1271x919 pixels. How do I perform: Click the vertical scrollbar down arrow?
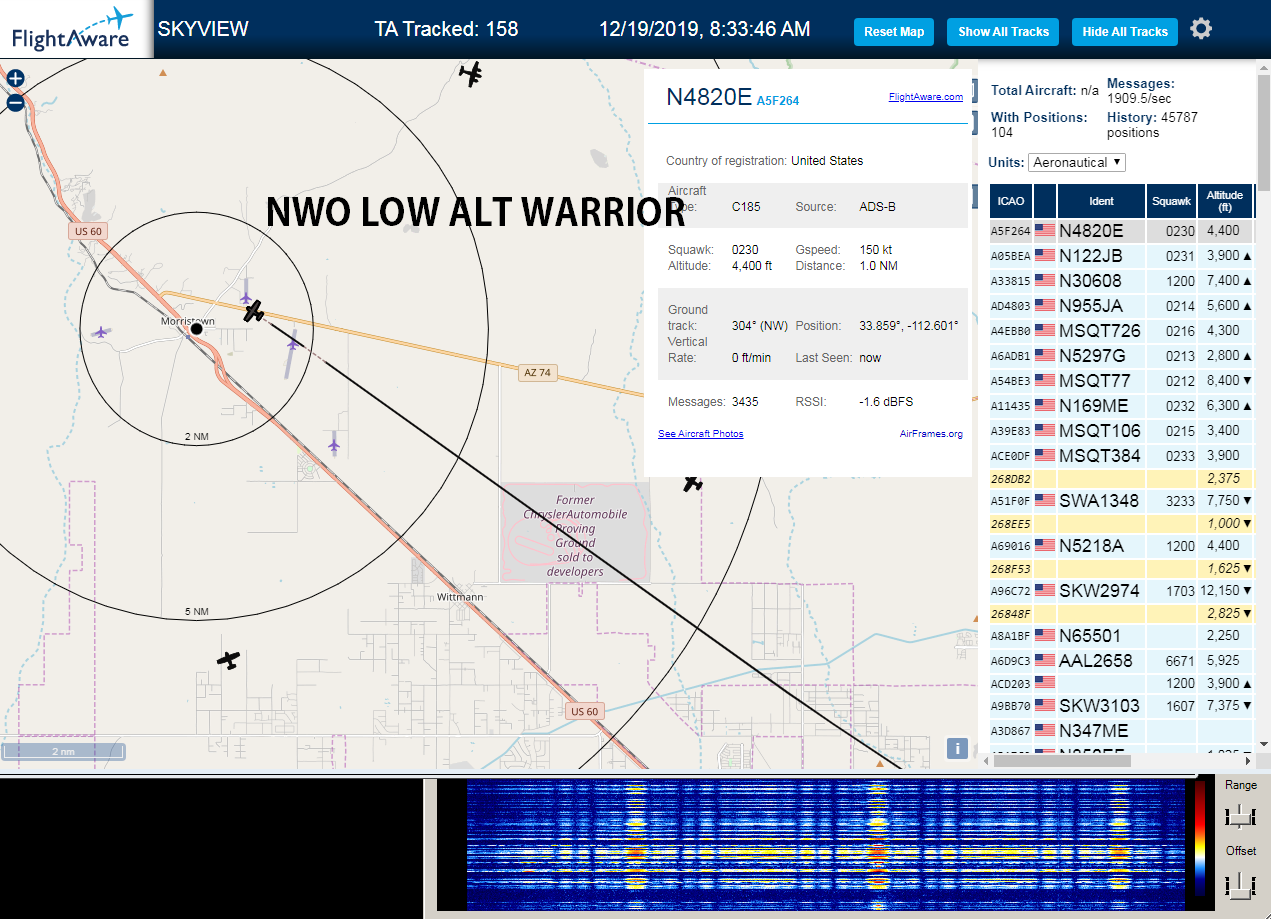pos(1263,745)
